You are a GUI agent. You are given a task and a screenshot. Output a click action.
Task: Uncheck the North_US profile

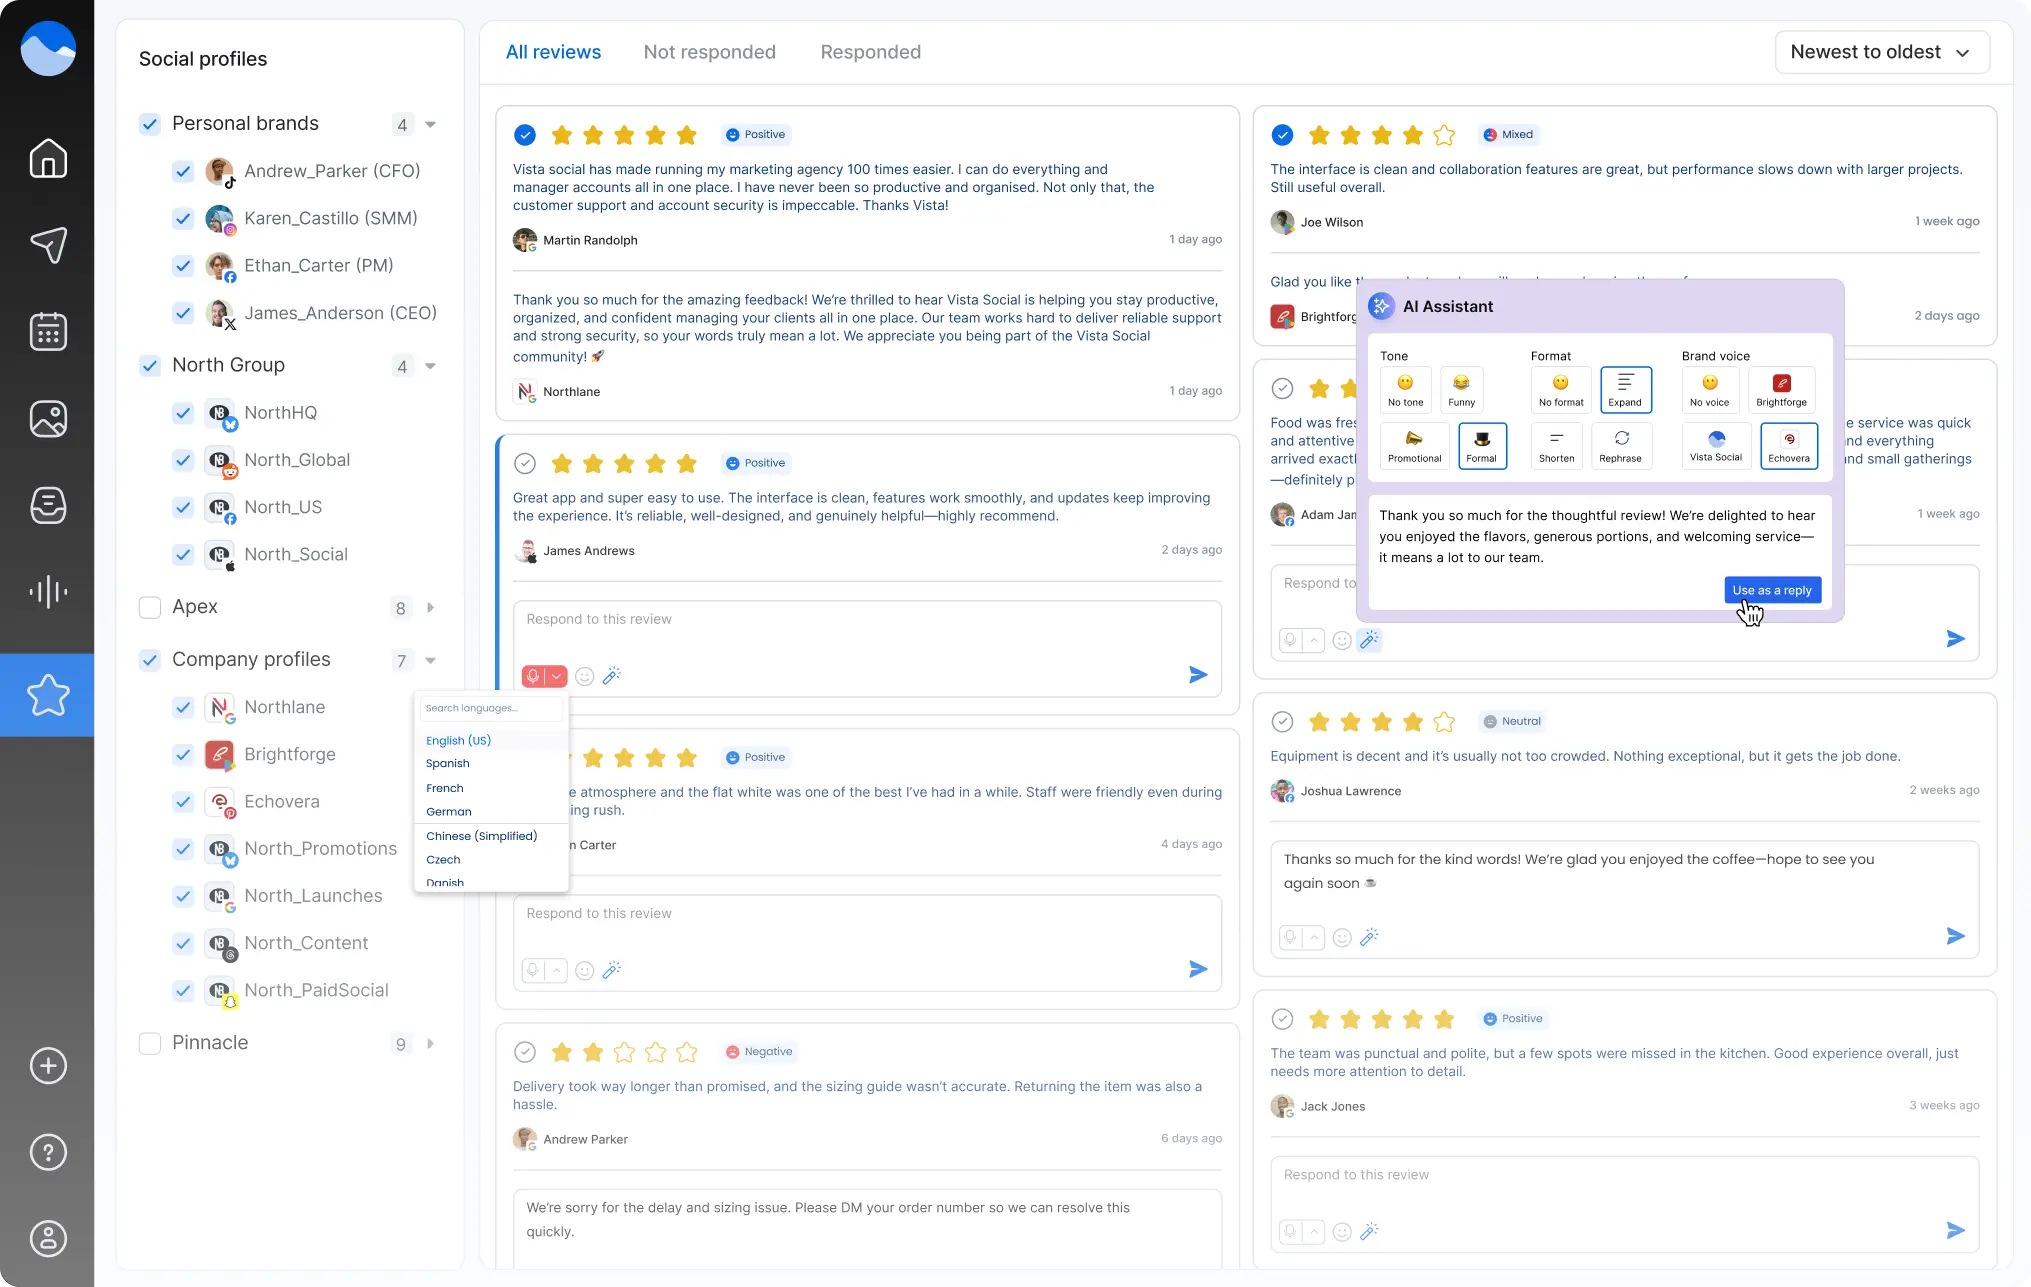pyautogui.click(x=183, y=507)
